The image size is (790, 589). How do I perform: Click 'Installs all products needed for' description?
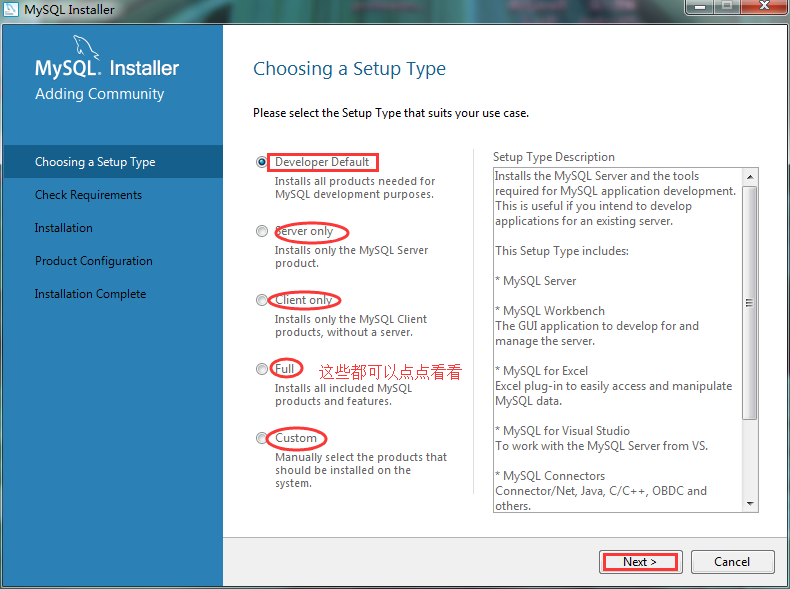click(355, 181)
